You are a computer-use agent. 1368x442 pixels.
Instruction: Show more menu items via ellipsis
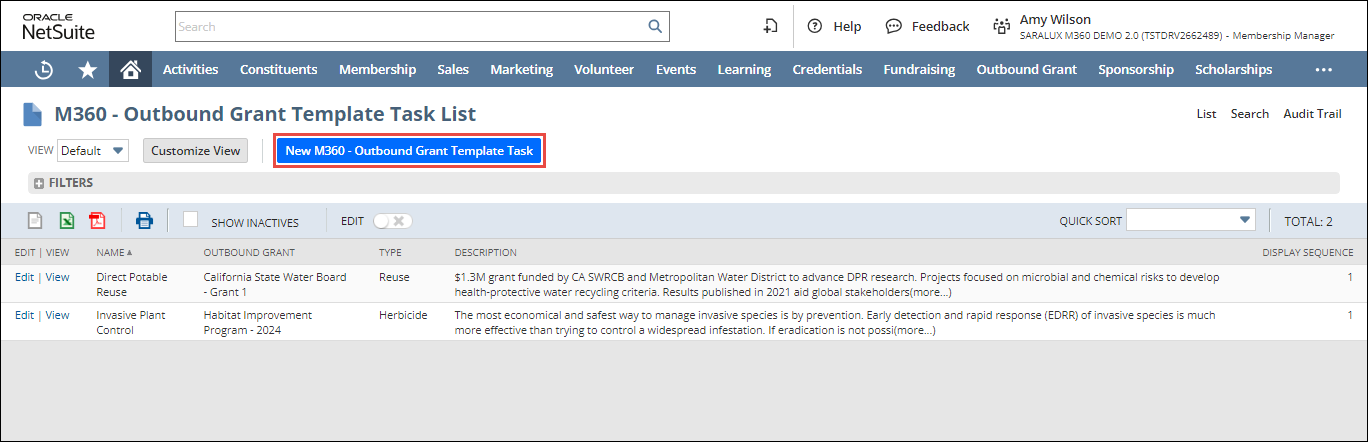tap(1323, 70)
